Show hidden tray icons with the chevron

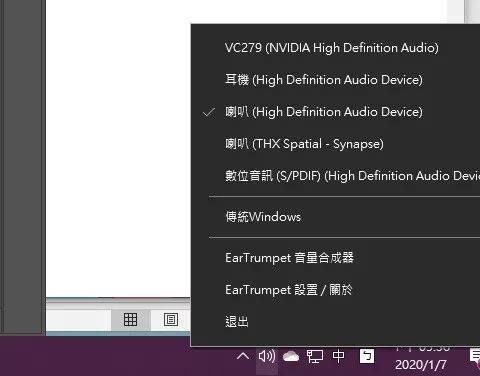point(243,356)
